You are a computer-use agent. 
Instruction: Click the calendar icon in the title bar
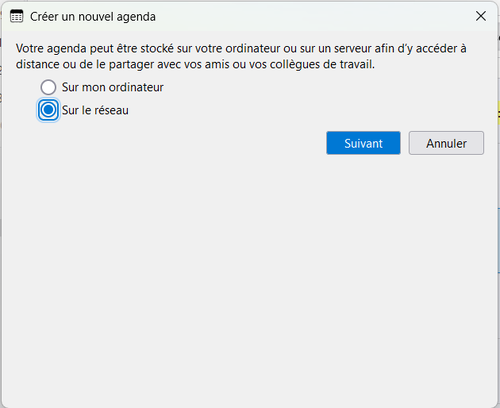(x=16, y=16)
